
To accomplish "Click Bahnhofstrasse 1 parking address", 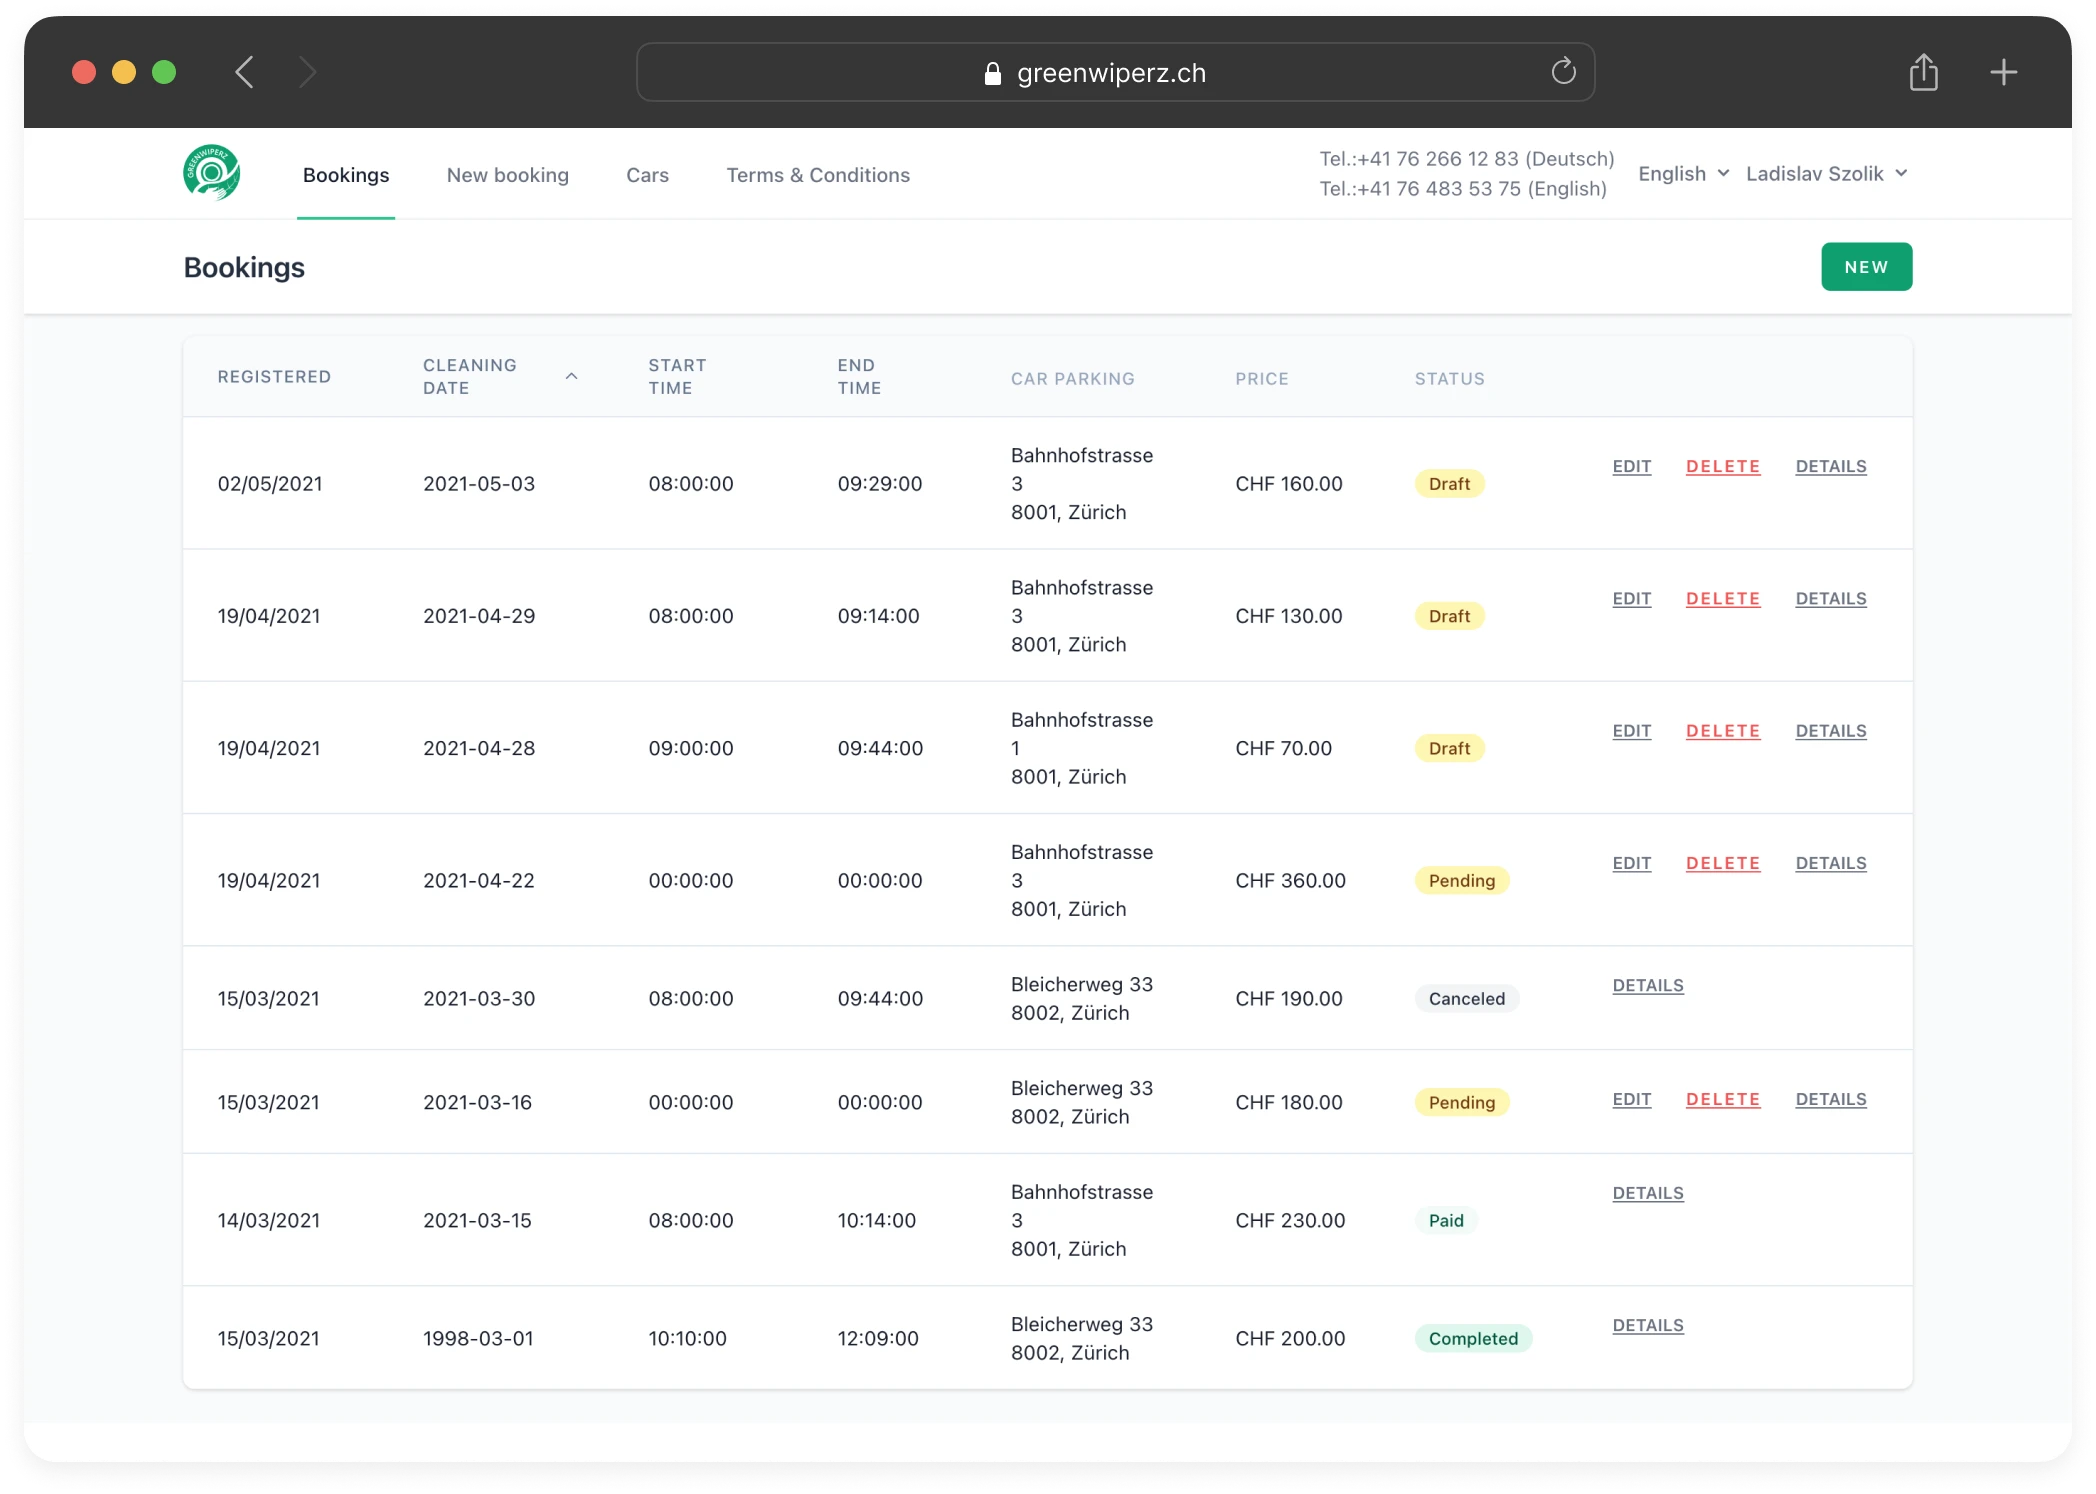I will 1082,748.
